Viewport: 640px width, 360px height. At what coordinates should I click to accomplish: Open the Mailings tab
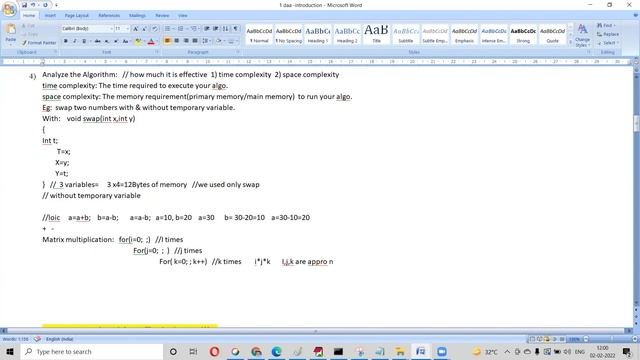coord(137,16)
